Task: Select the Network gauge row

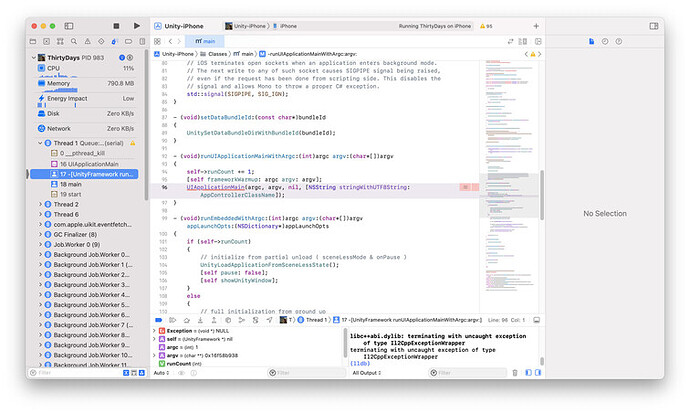Action: pyautogui.click(x=86, y=129)
